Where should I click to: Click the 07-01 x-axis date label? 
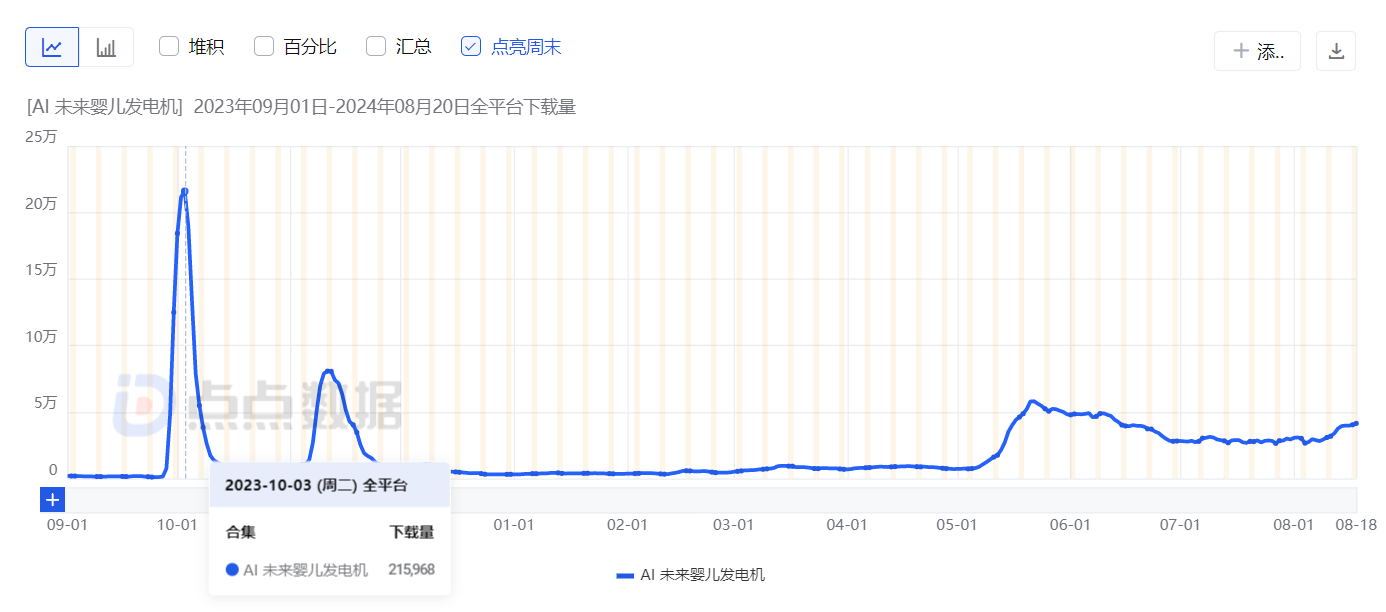1179,525
